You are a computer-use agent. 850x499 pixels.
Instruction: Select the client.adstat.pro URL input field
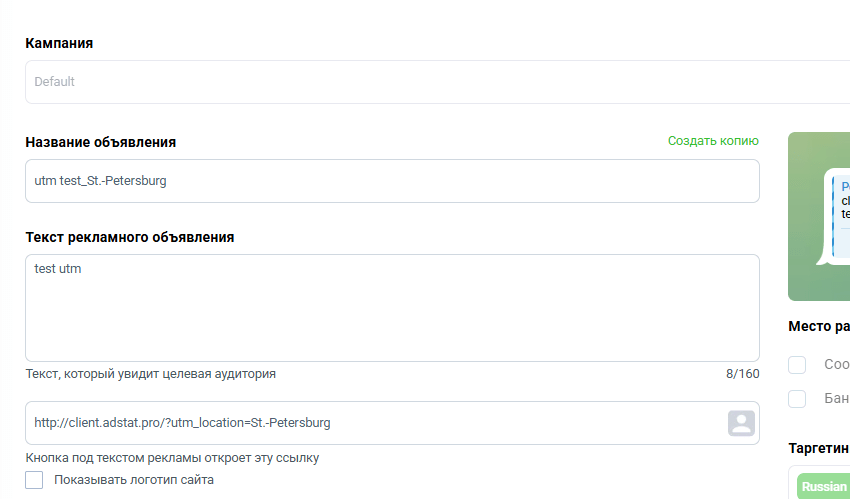374,423
